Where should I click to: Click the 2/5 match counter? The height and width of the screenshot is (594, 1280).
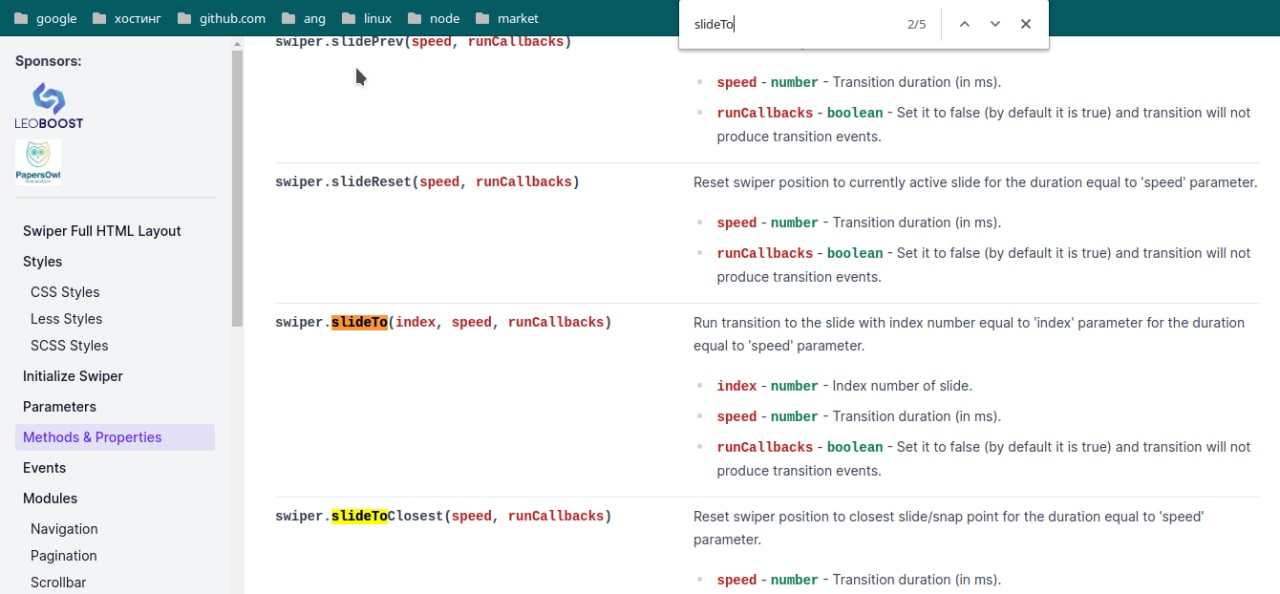917,24
